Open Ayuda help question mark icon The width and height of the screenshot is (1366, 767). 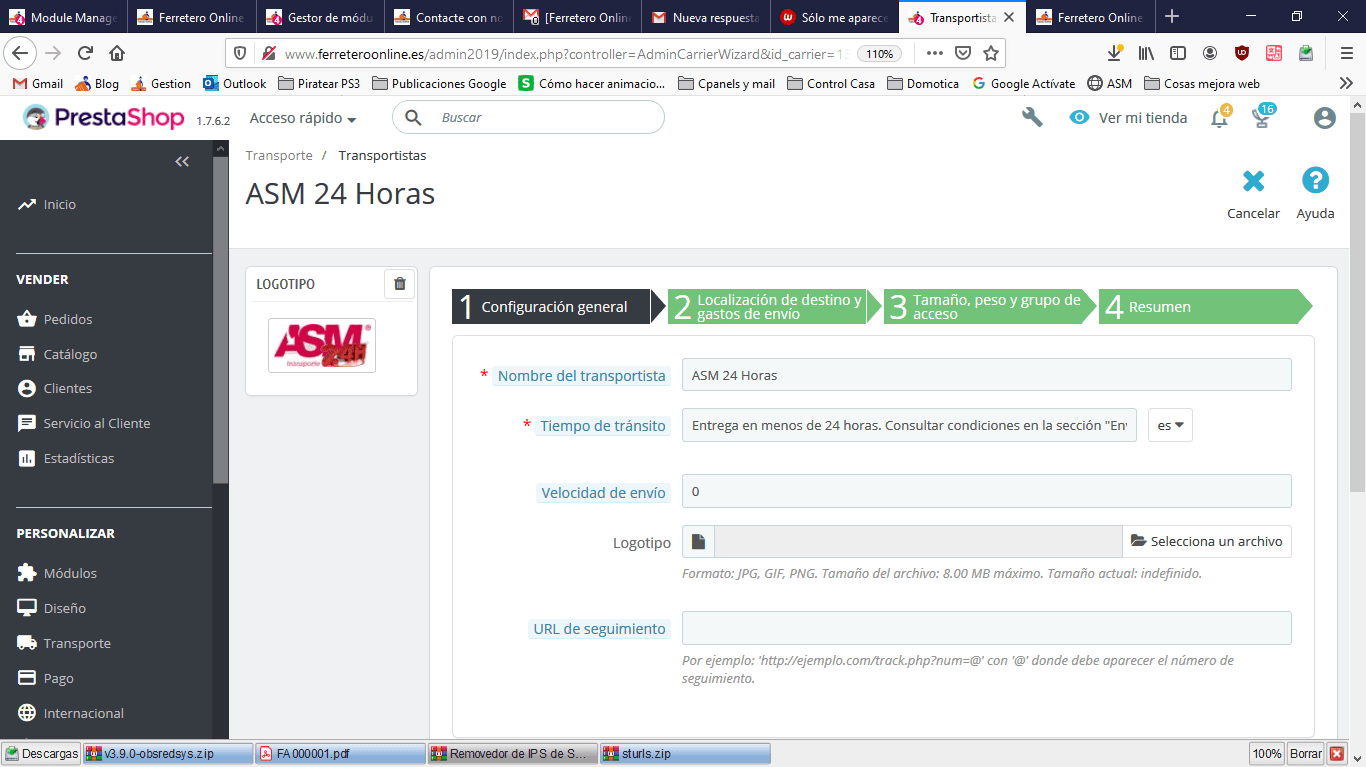coord(1315,181)
